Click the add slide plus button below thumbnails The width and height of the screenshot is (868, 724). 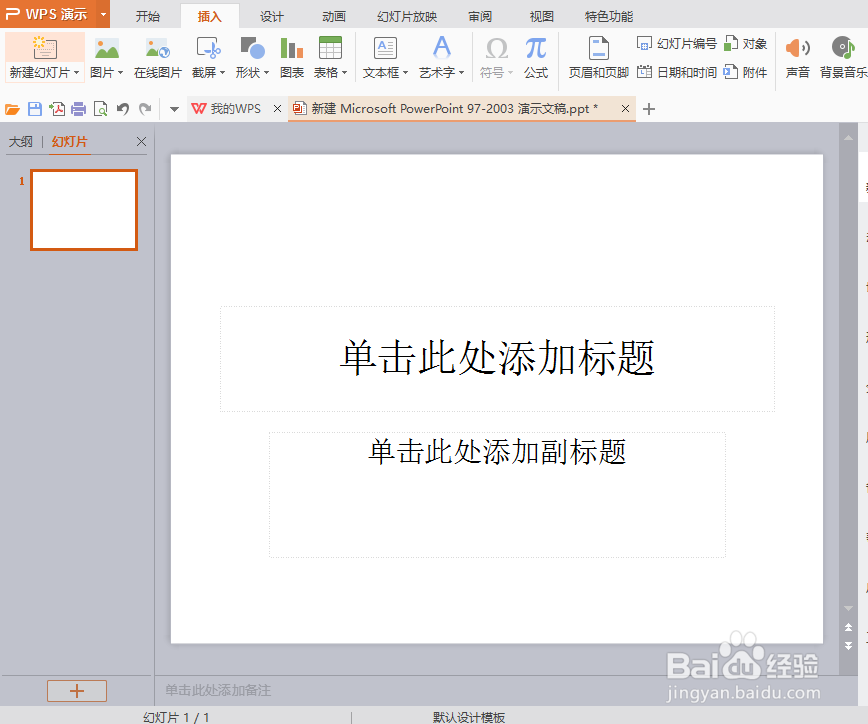pyautogui.click(x=76, y=691)
